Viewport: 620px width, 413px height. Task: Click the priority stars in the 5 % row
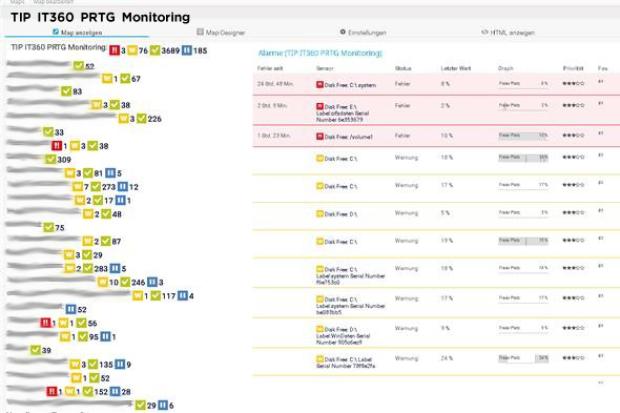(x=573, y=212)
